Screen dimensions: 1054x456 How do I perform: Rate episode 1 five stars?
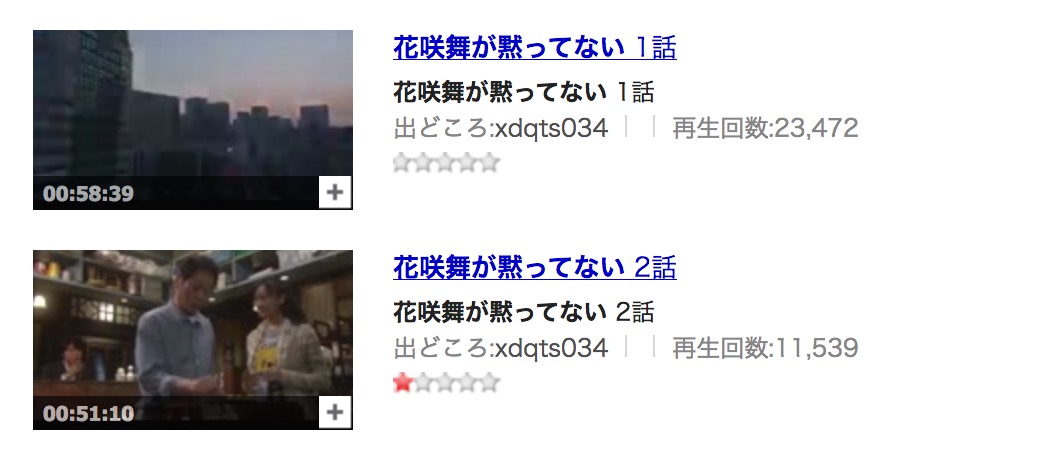click(490, 162)
